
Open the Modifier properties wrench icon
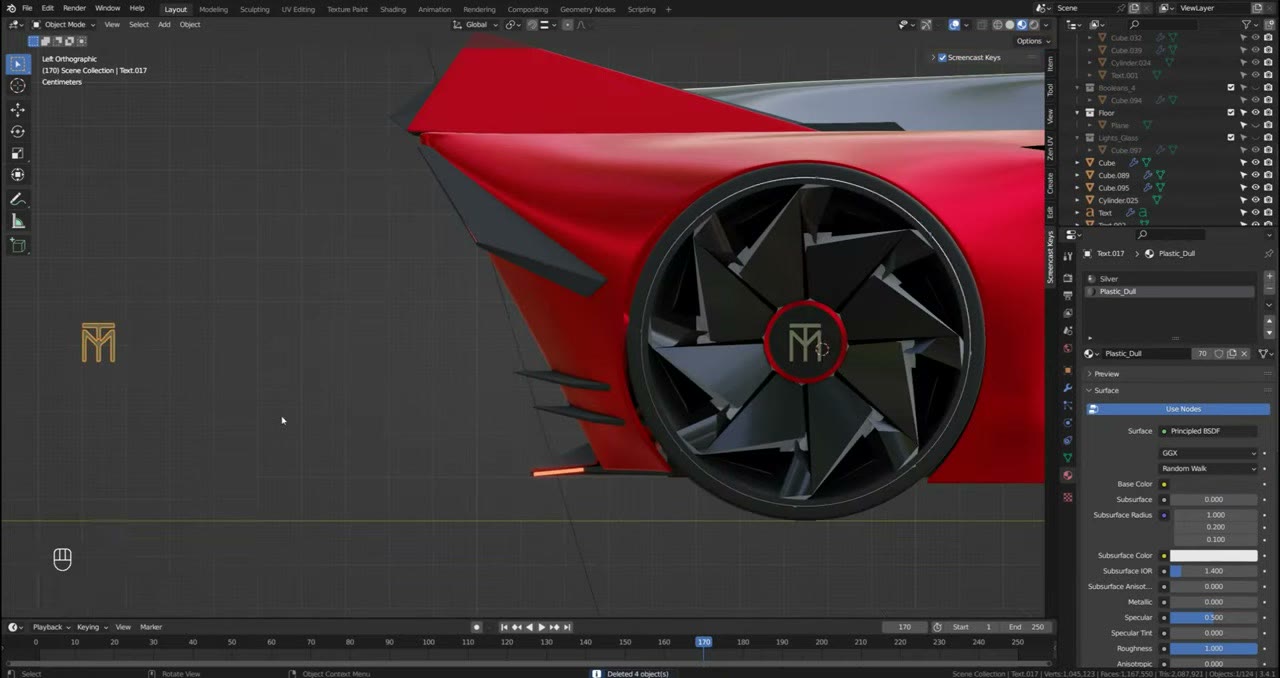pos(1068,388)
